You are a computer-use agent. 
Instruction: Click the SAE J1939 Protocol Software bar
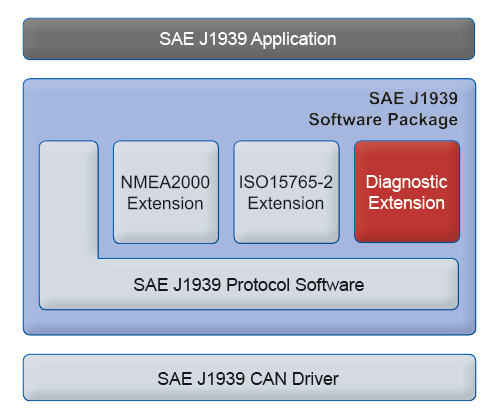(249, 284)
